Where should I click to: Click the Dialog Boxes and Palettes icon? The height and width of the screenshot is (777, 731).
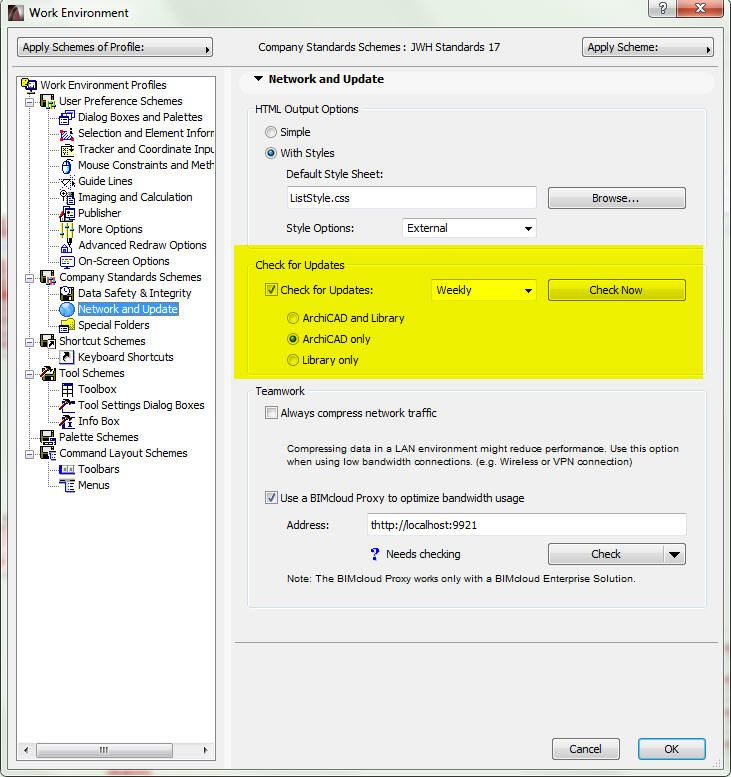tap(66, 117)
